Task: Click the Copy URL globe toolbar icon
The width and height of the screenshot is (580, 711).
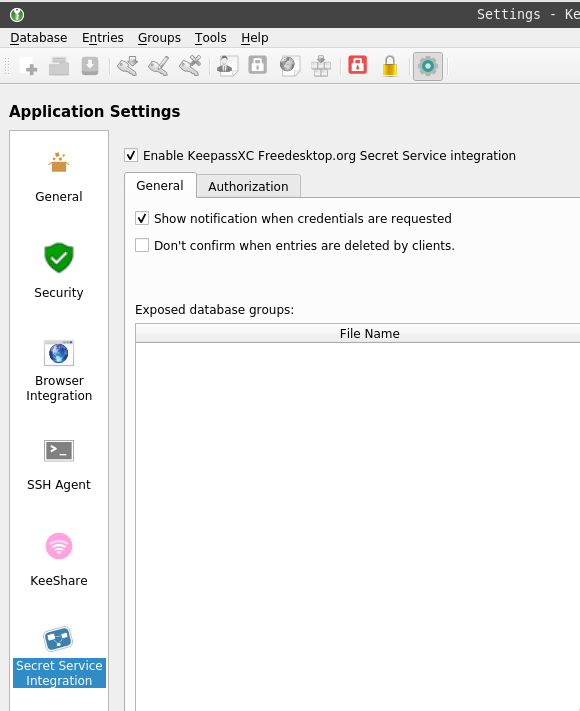Action: coord(289,66)
